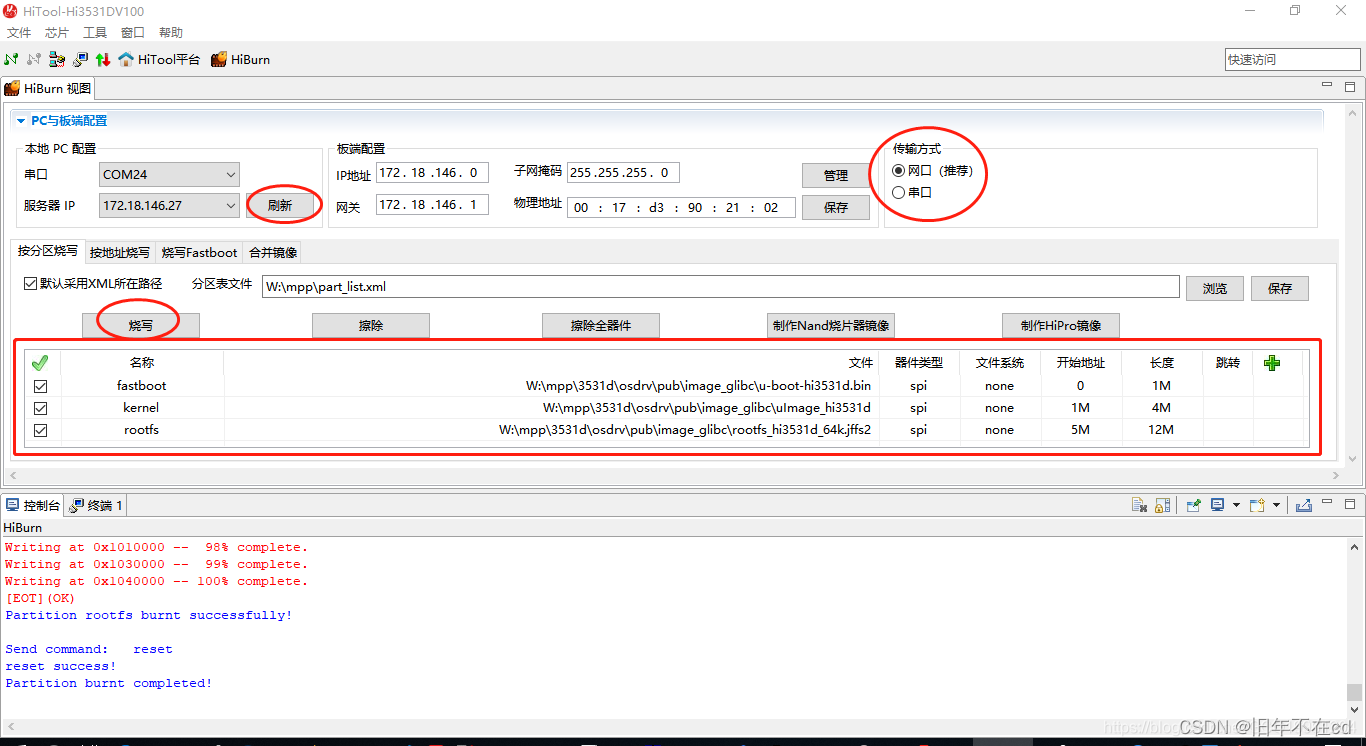Toggle the console scroll lock icon

(1162, 505)
